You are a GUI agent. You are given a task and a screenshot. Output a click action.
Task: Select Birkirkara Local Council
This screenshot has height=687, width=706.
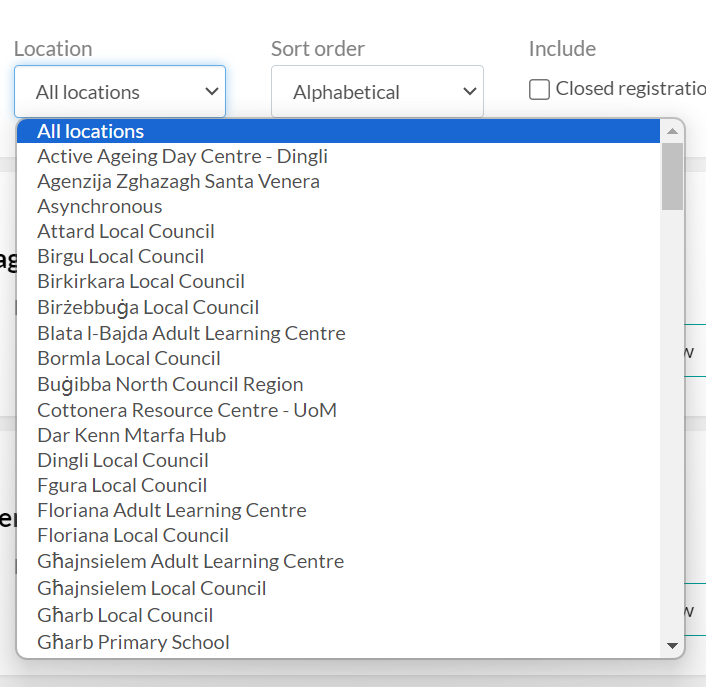click(141, 281)
